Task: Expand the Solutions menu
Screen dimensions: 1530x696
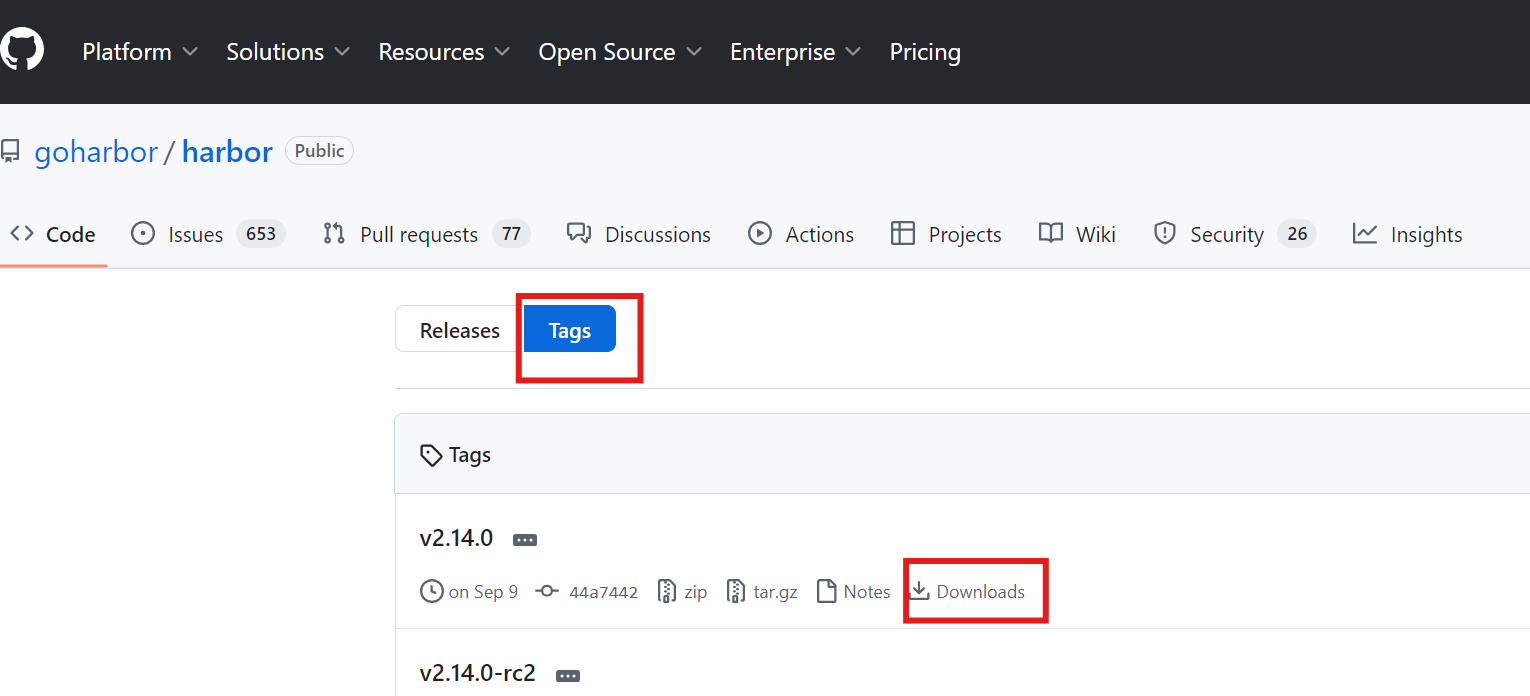Action: point(288,52)
